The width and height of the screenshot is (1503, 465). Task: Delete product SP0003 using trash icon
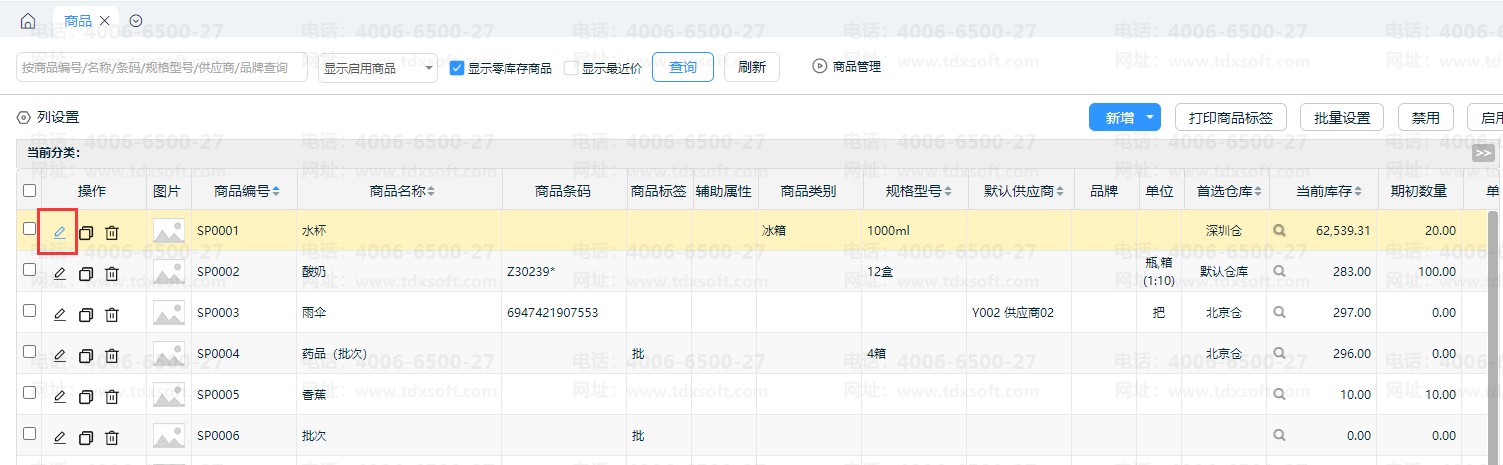pos(112,314)
